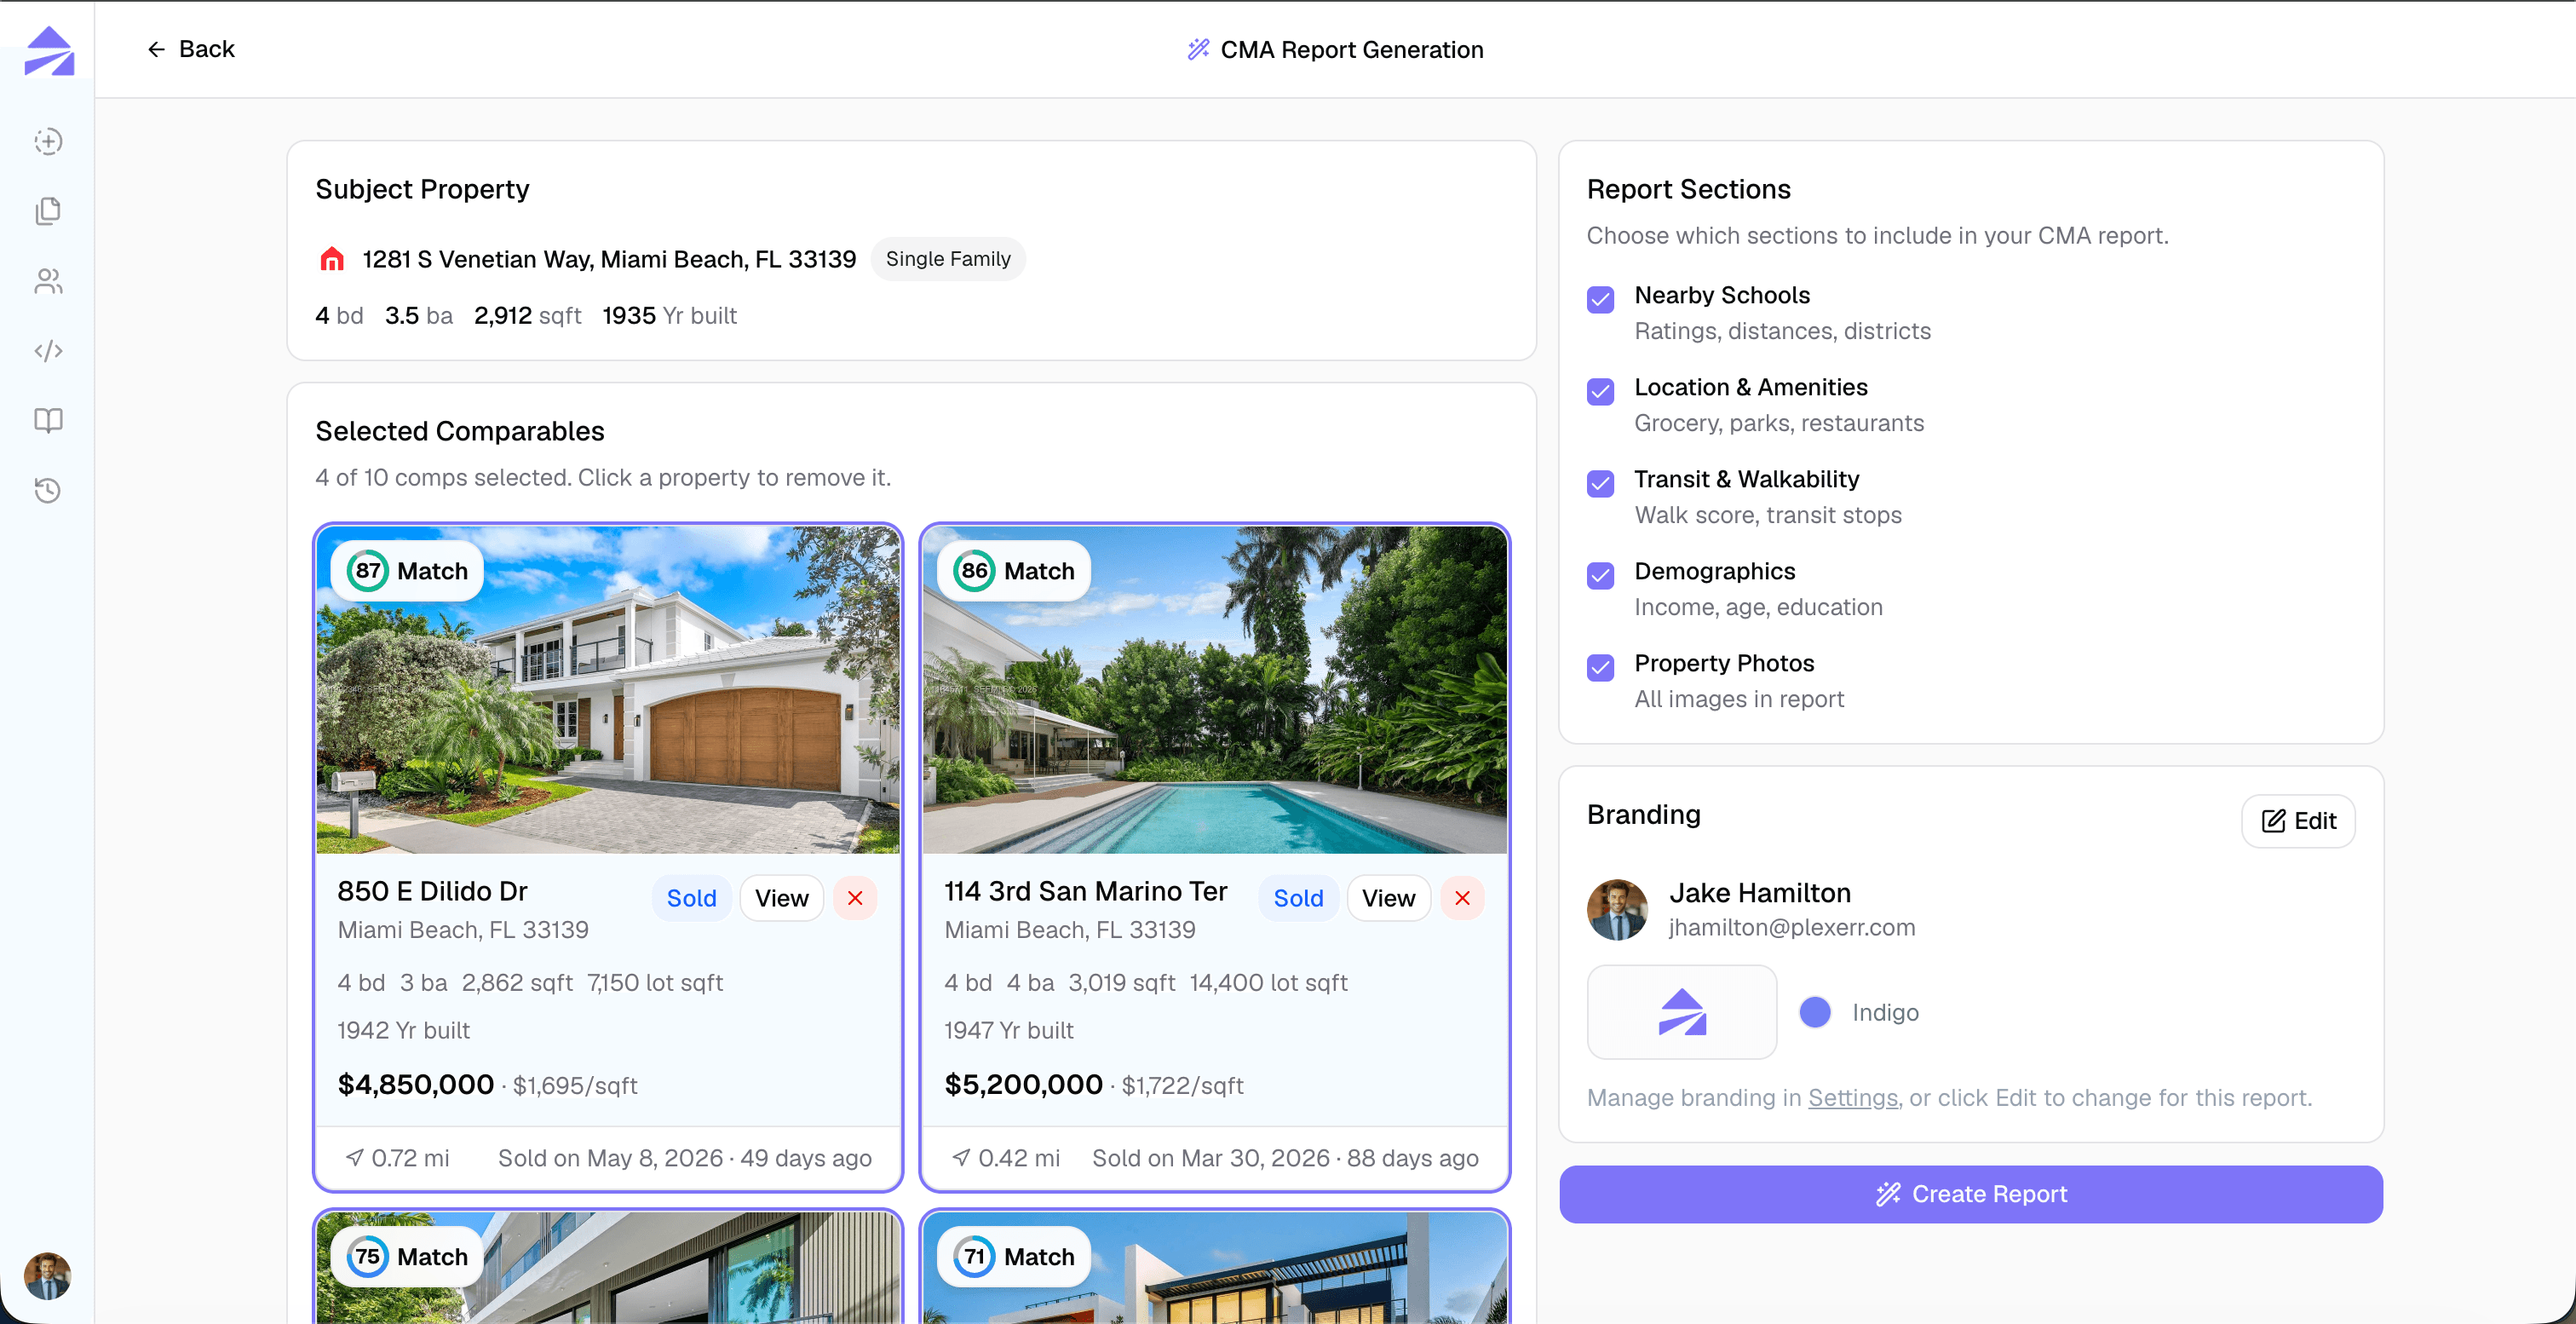The height and width of the screenshot is (1324, 2576).
Task: Click the $4,850,000 price text
Action: tap(416, 1084)
